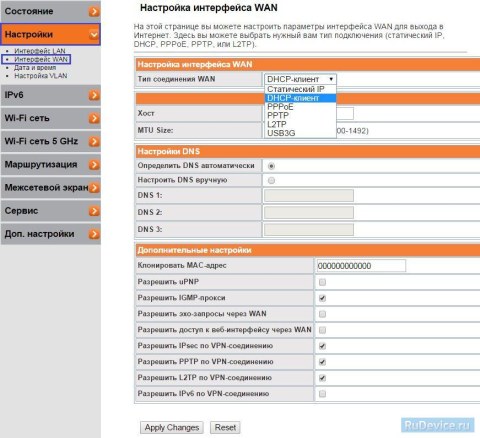Click the arrow icon beside Wi-Fi сеть
480x438 pixels.
click(x=94, y=118)
